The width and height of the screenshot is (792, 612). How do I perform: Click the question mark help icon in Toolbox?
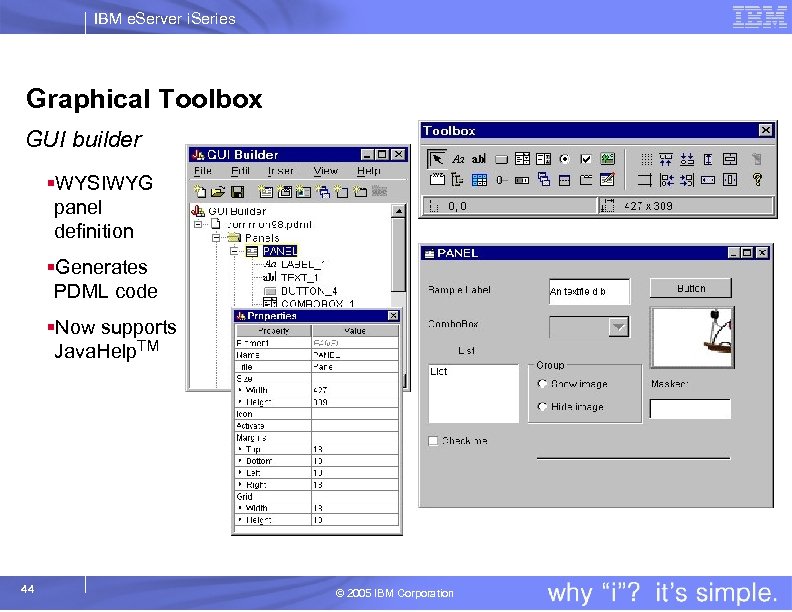tap(757, 179)
